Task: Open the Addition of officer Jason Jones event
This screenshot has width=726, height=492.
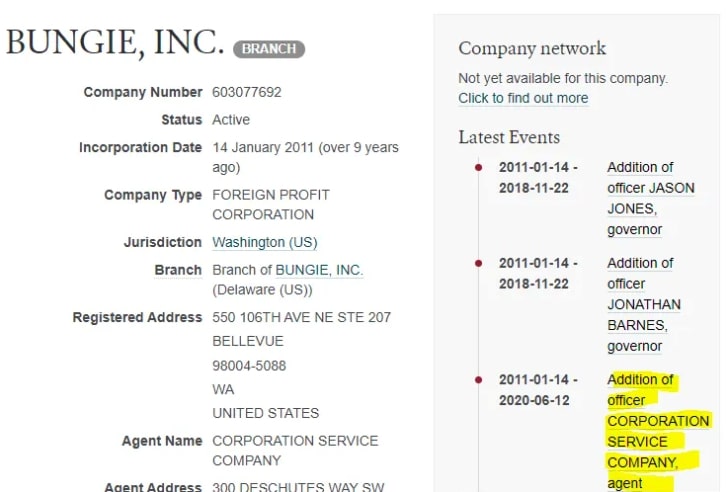Action: pos(650,198)
